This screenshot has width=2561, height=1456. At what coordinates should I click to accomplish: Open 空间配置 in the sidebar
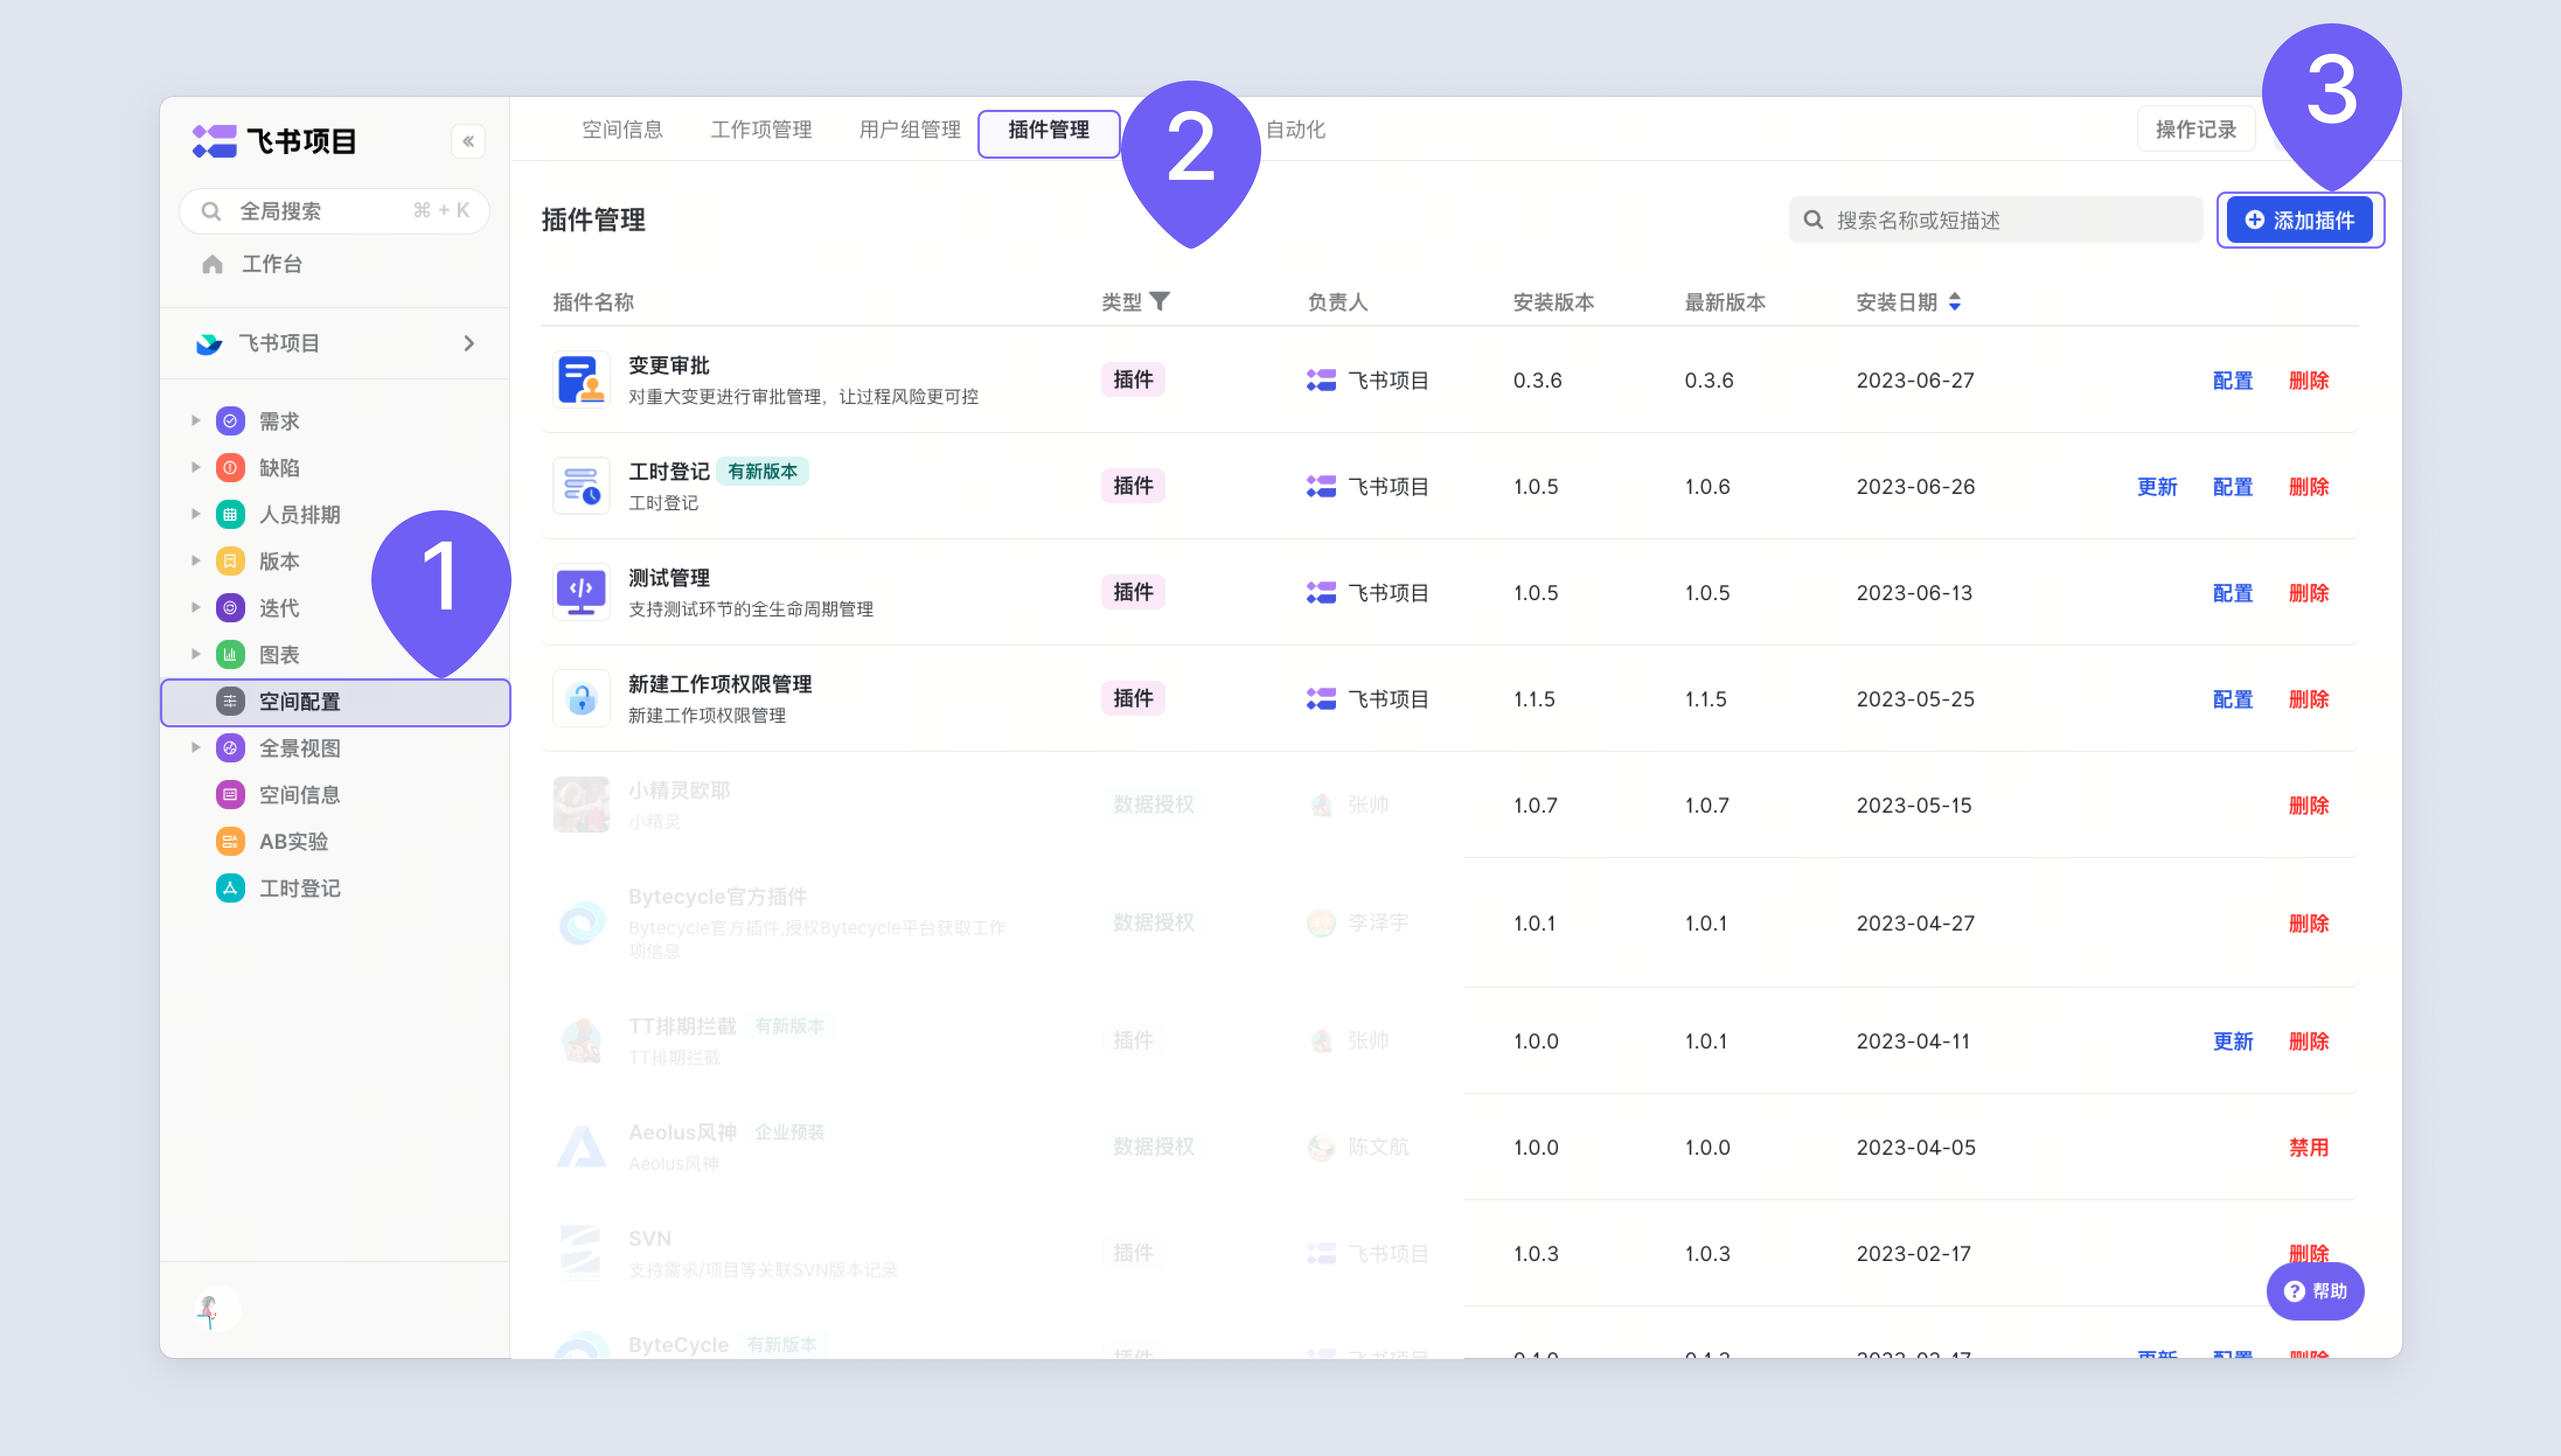pos(336,702)
